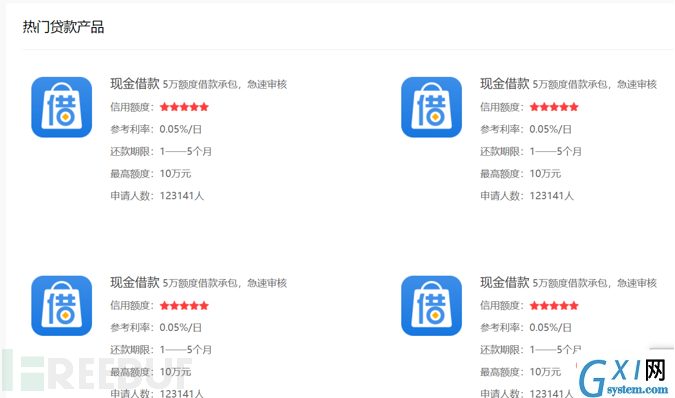
Task: Click 最高额度 10万元 in bottom-right card
Action: [520, 372]
